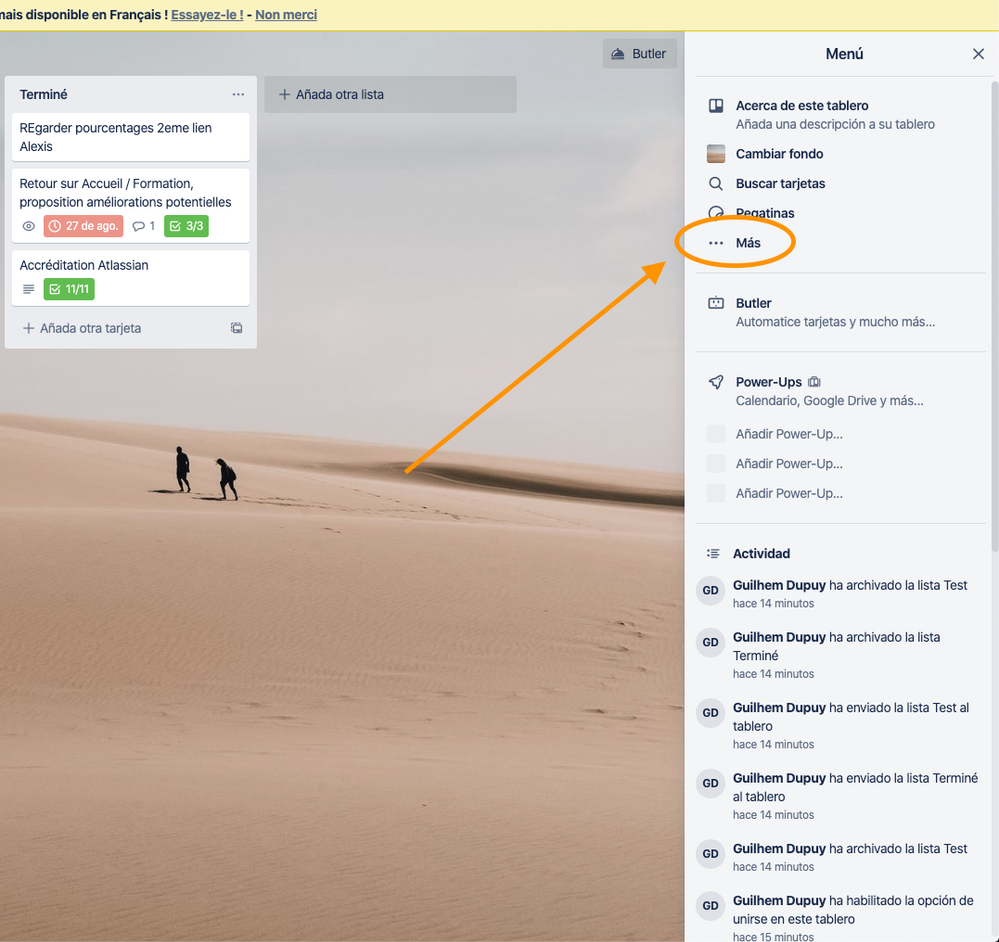Open the card REgarder pourcentages 2eme lien Alexis

coord(131,137)
